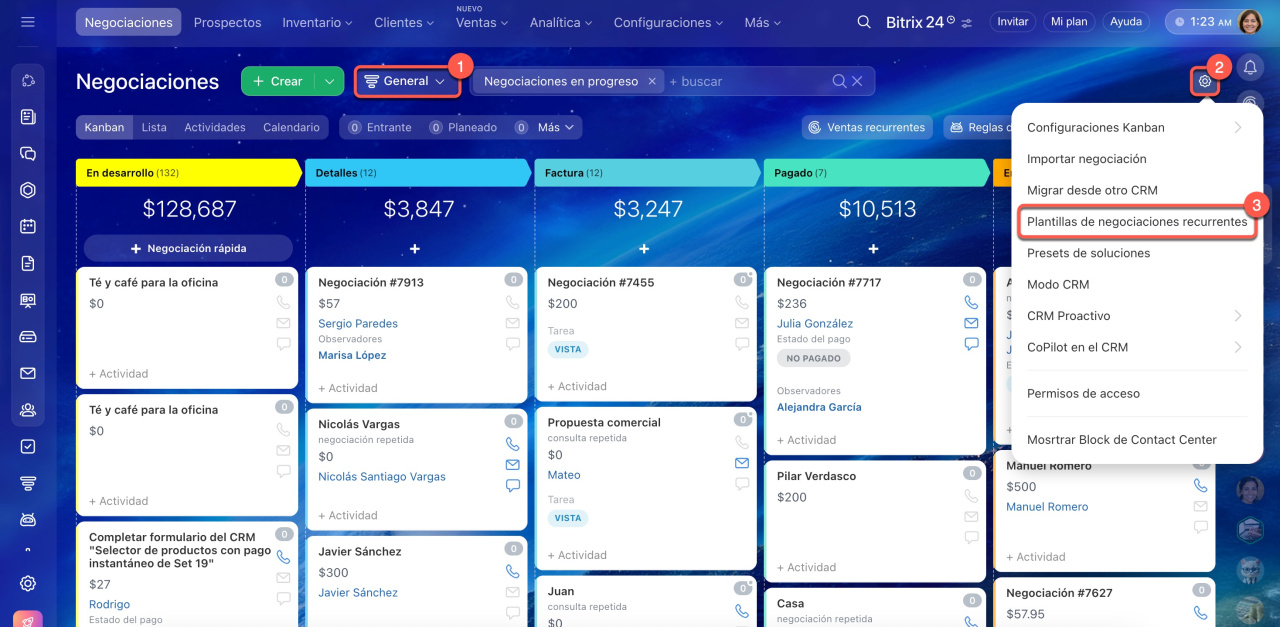Click the Negociación rápida button
Image resolution: width=1280 pixels, height=627 pixels.
[188, 248]
